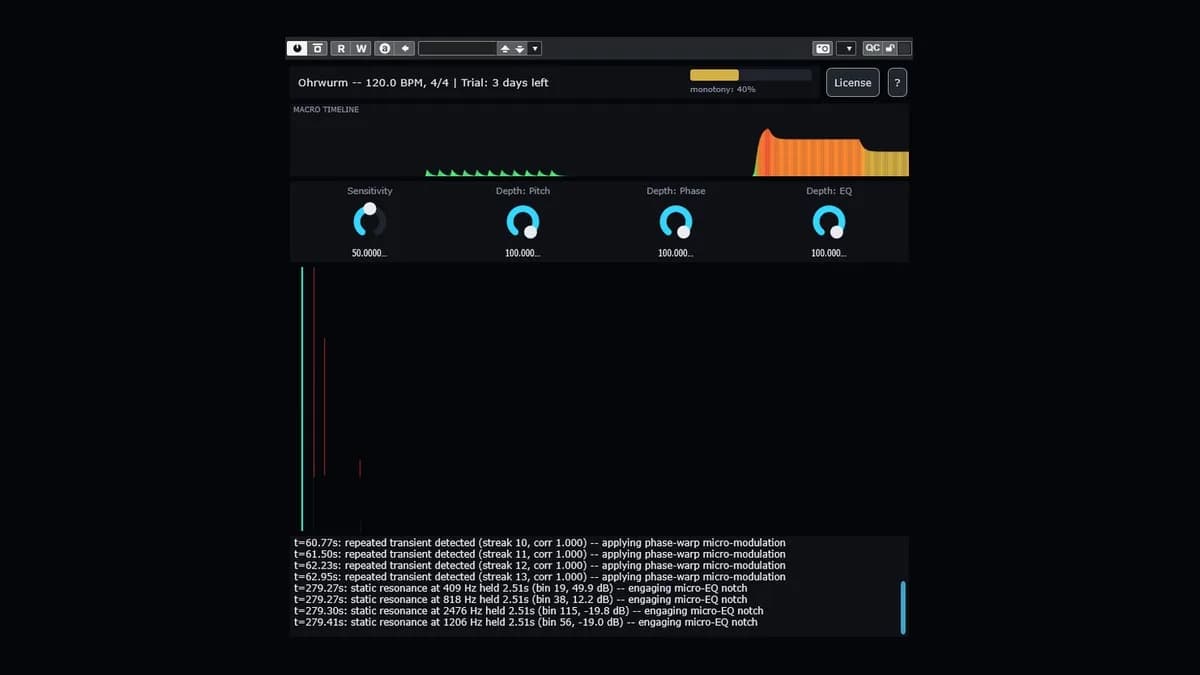Click the green sawtooth markers in timeline

point(494,173)
